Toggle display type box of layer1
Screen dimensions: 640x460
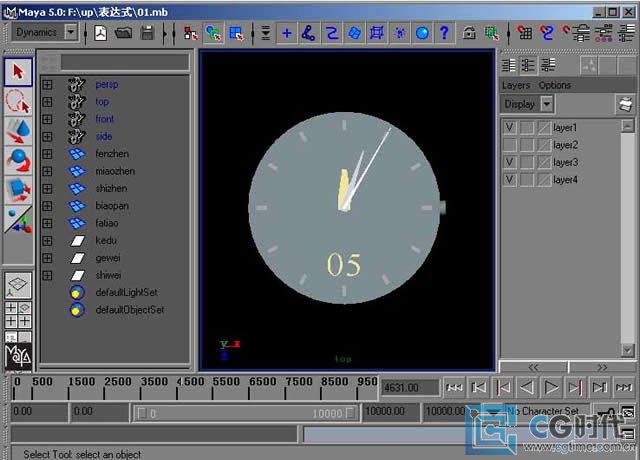click(527, 128)
